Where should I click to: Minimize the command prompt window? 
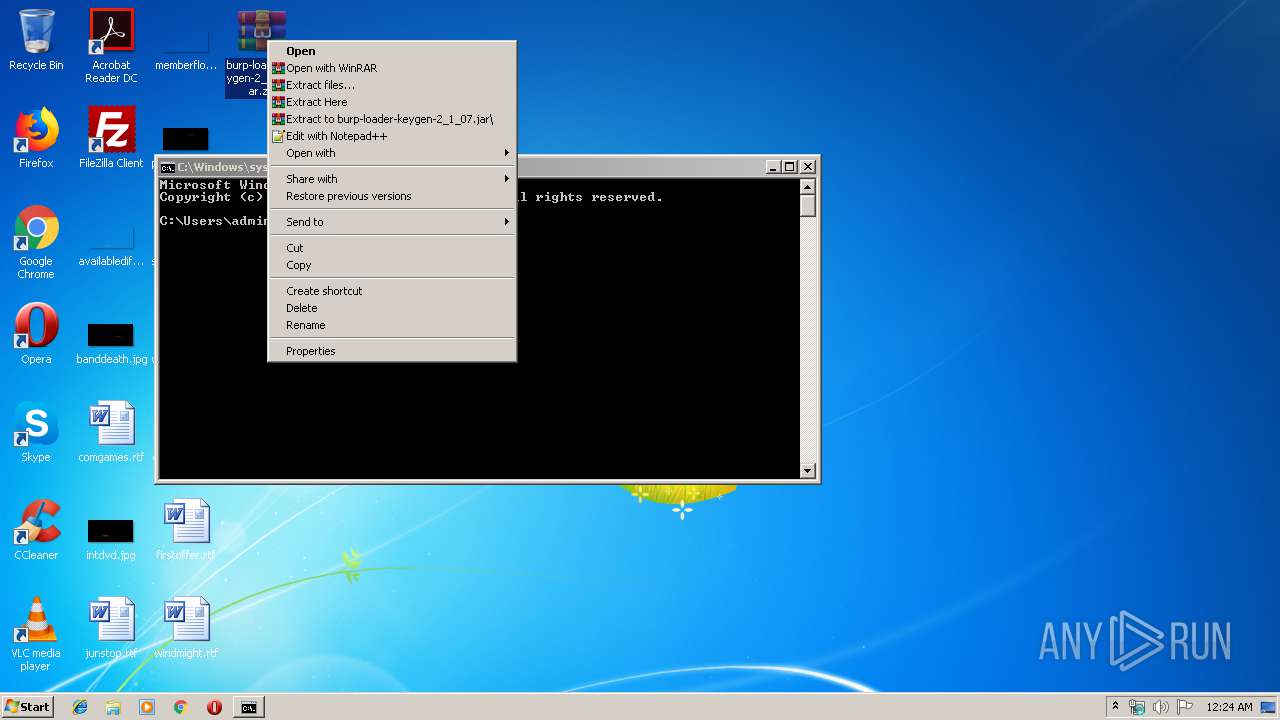pyautogui.click(x=773, y=167)
